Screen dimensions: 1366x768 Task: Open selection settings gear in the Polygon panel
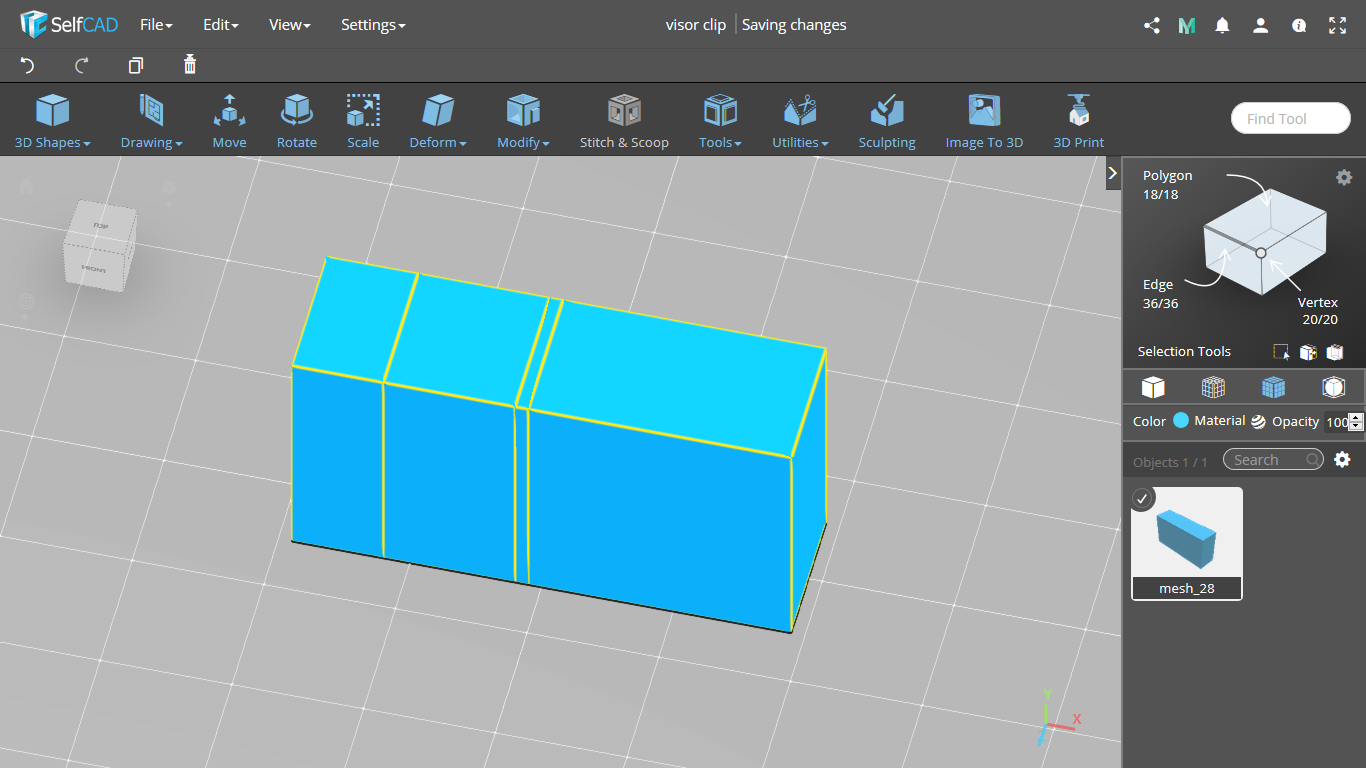click(1344, 177)
